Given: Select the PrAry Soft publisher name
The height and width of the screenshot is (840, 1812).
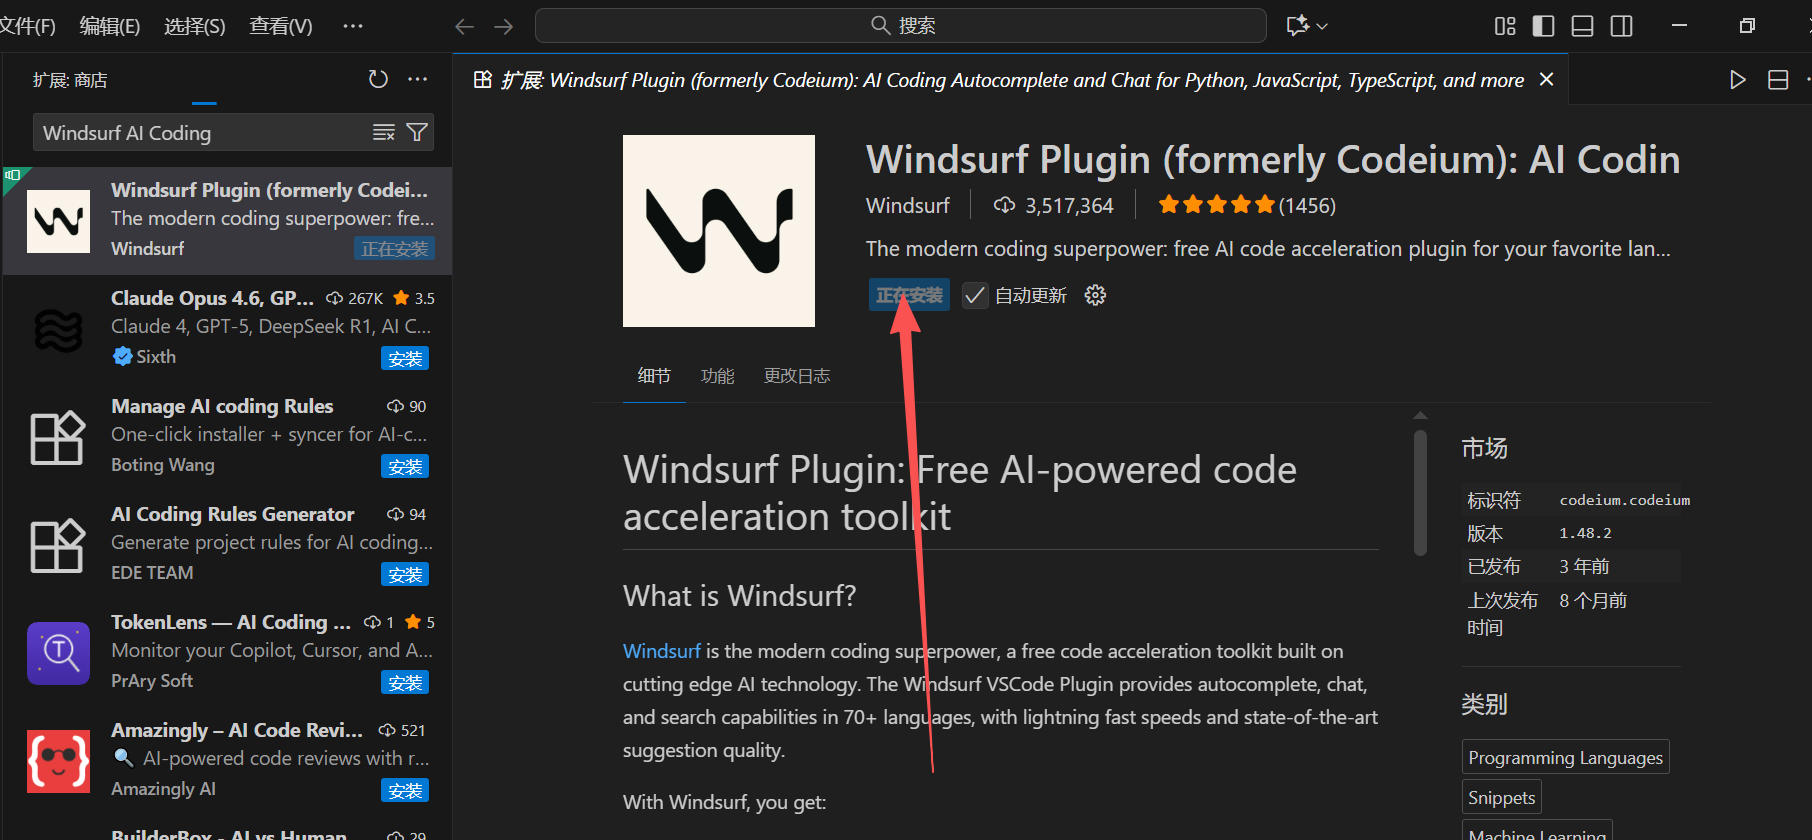Looking at the screenshot, I should [152, 680].
